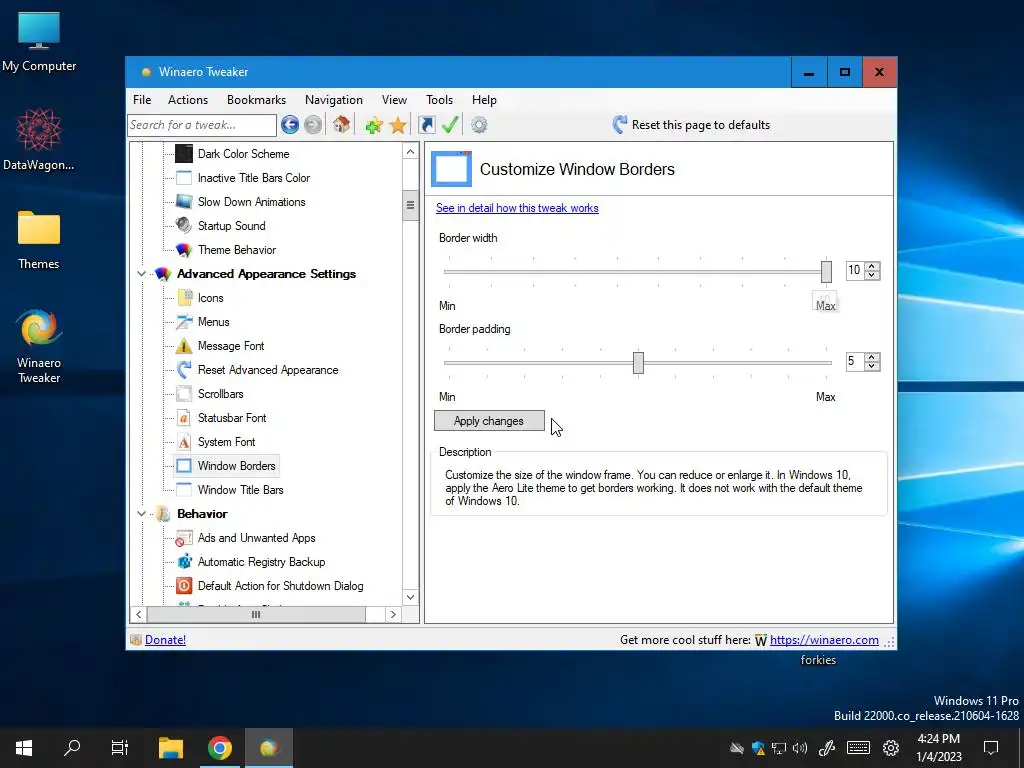Select the Themes folder on desktop

(x=39, y=240)
